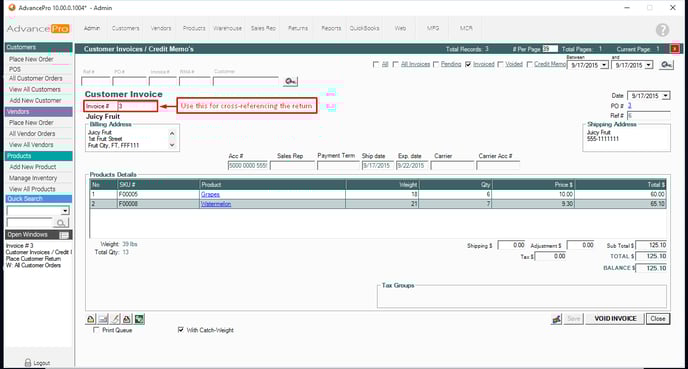Check the All Invoices filter checkbox
This screenshot has width=688, height=369.
pos(395,64)
